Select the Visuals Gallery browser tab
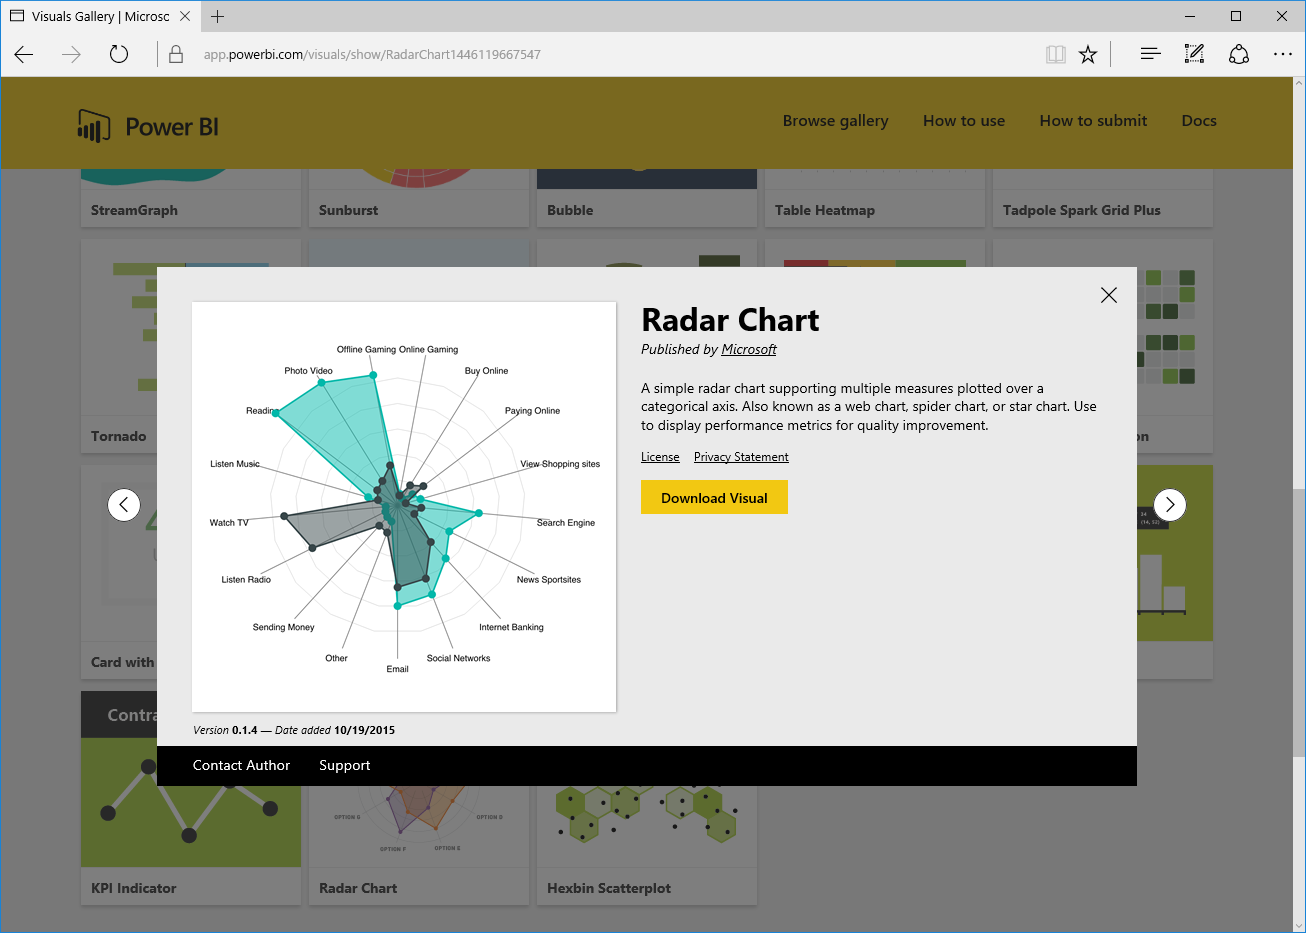This screenshot has width=1306, height=933. click(x=100, y=16)
